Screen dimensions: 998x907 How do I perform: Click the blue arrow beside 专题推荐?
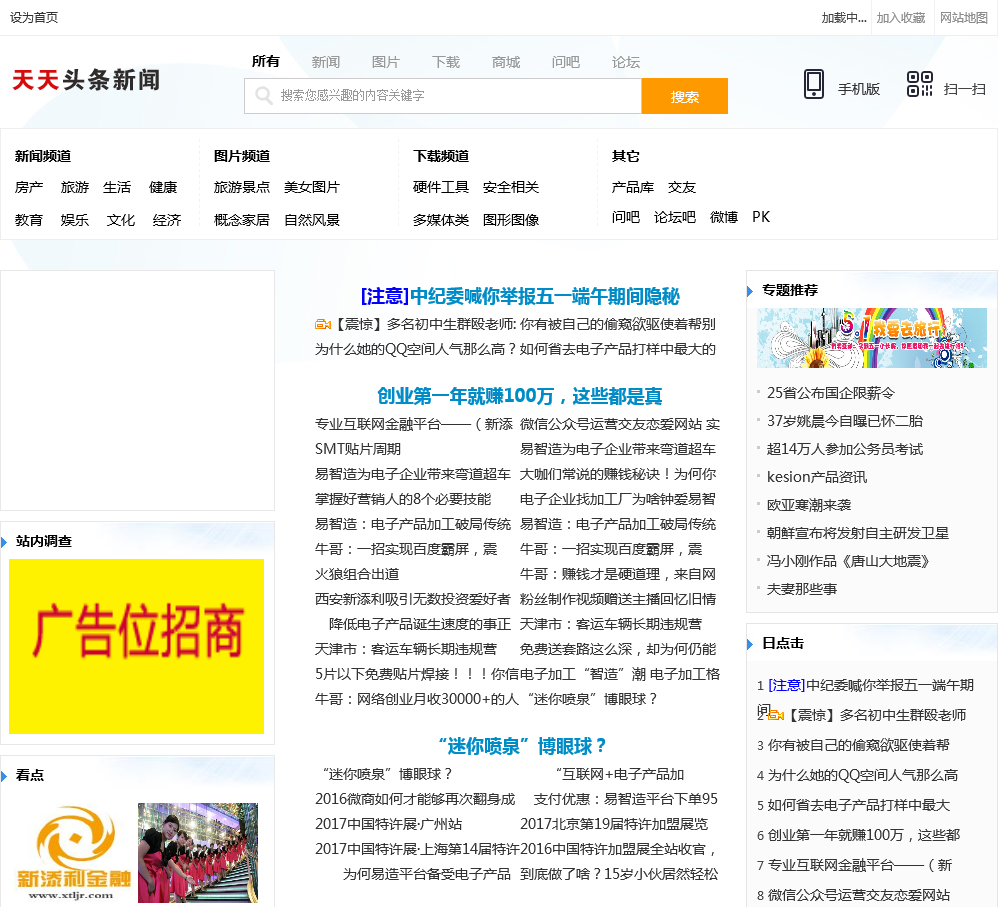pos(750,291)
